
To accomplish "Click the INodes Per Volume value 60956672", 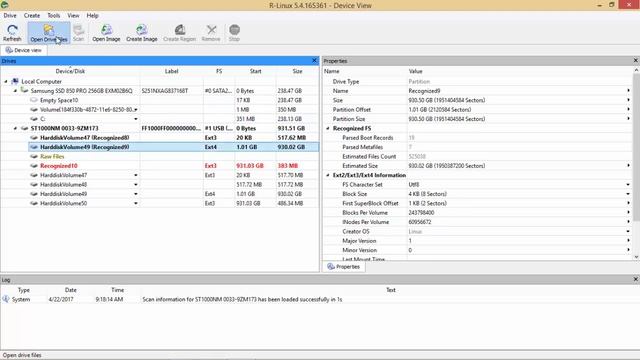I will 420,222.
